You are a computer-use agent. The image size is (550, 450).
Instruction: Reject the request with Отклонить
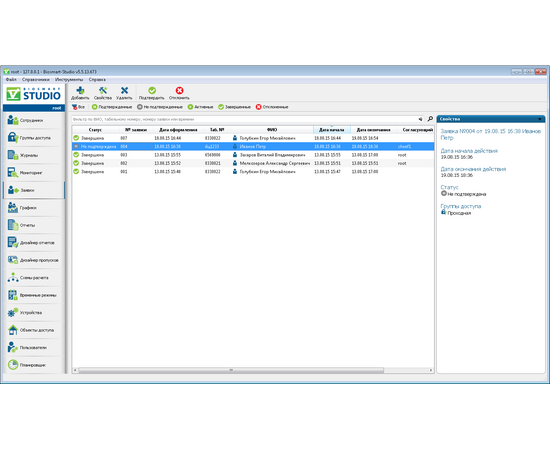pyautogui.click(x=179, y=93)
